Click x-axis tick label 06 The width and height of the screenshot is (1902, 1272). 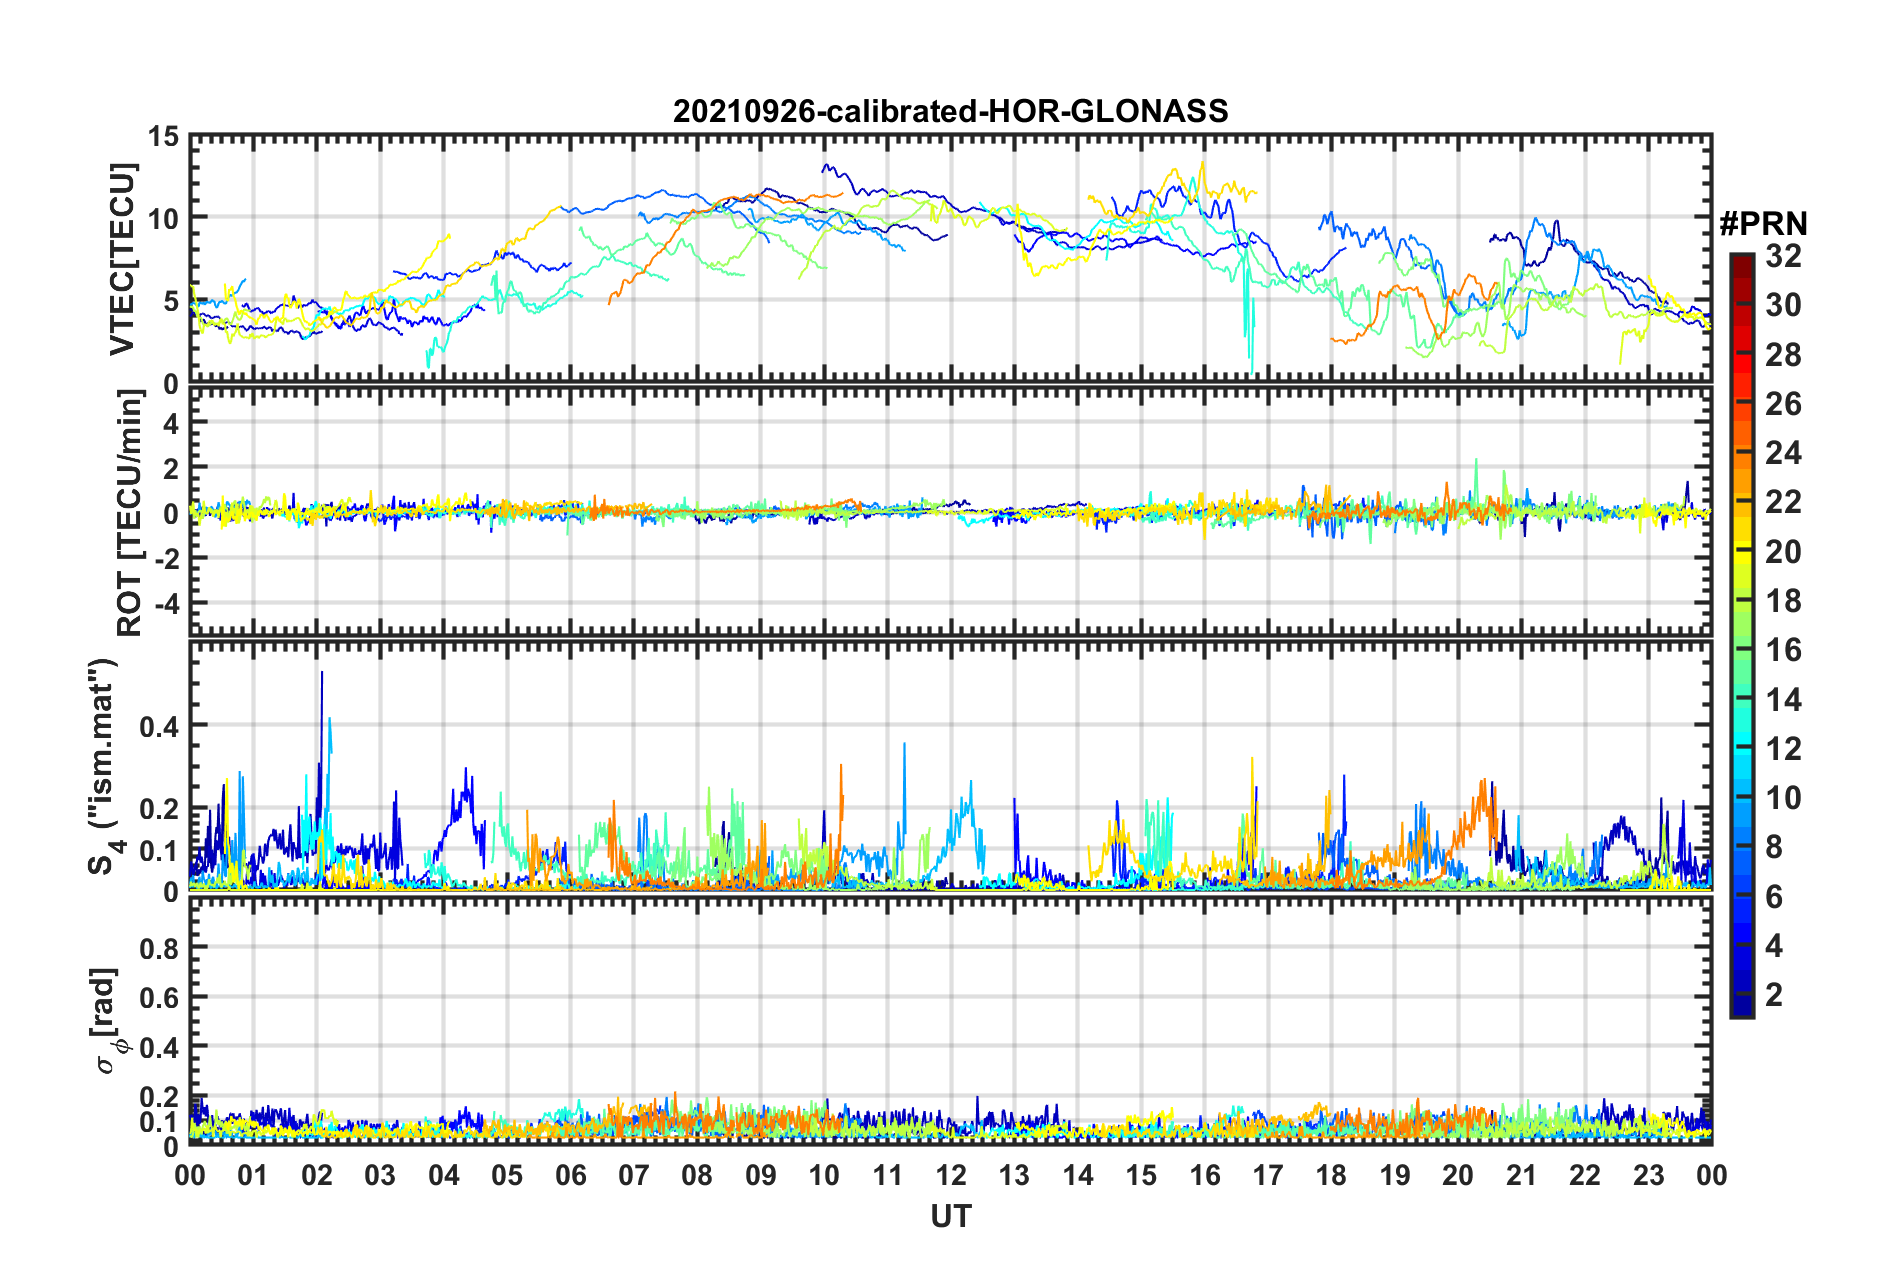571,1175
